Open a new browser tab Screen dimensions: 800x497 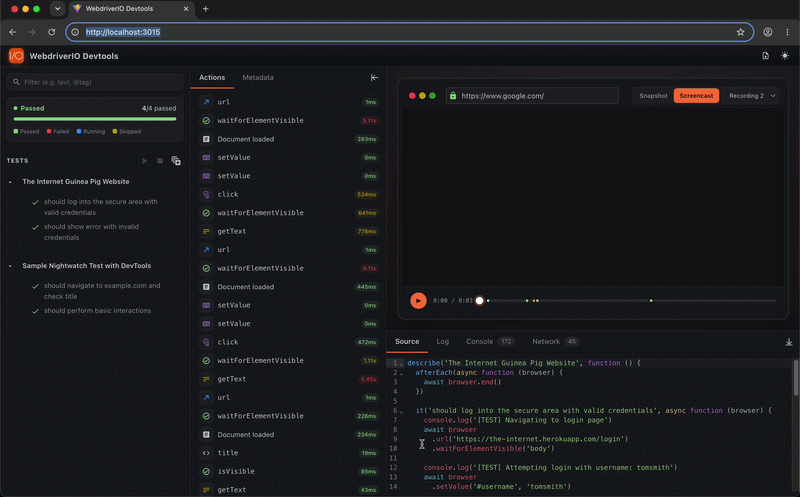tap(206, 9)
